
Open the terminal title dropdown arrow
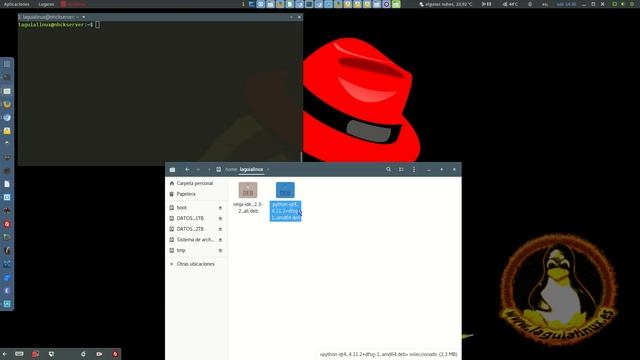[84, 17]
